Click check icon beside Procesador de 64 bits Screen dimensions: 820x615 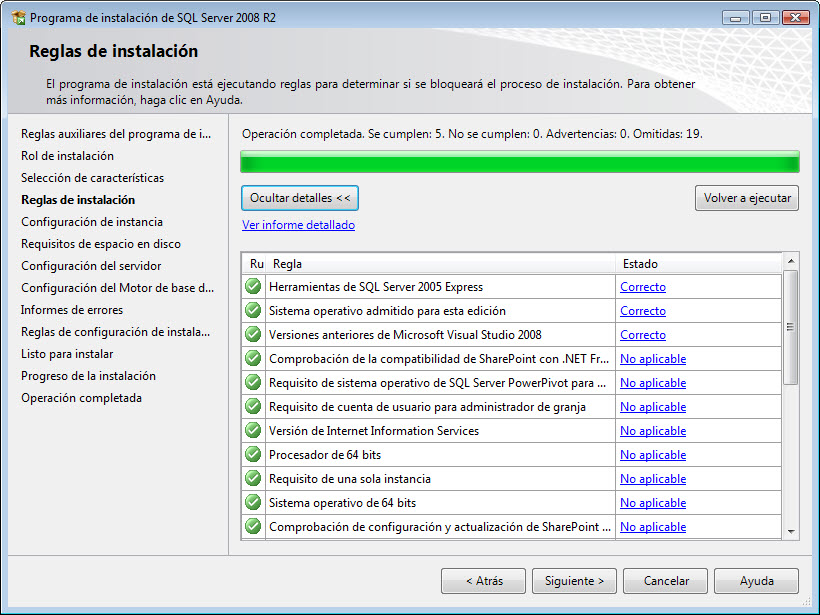coord(253,455)
